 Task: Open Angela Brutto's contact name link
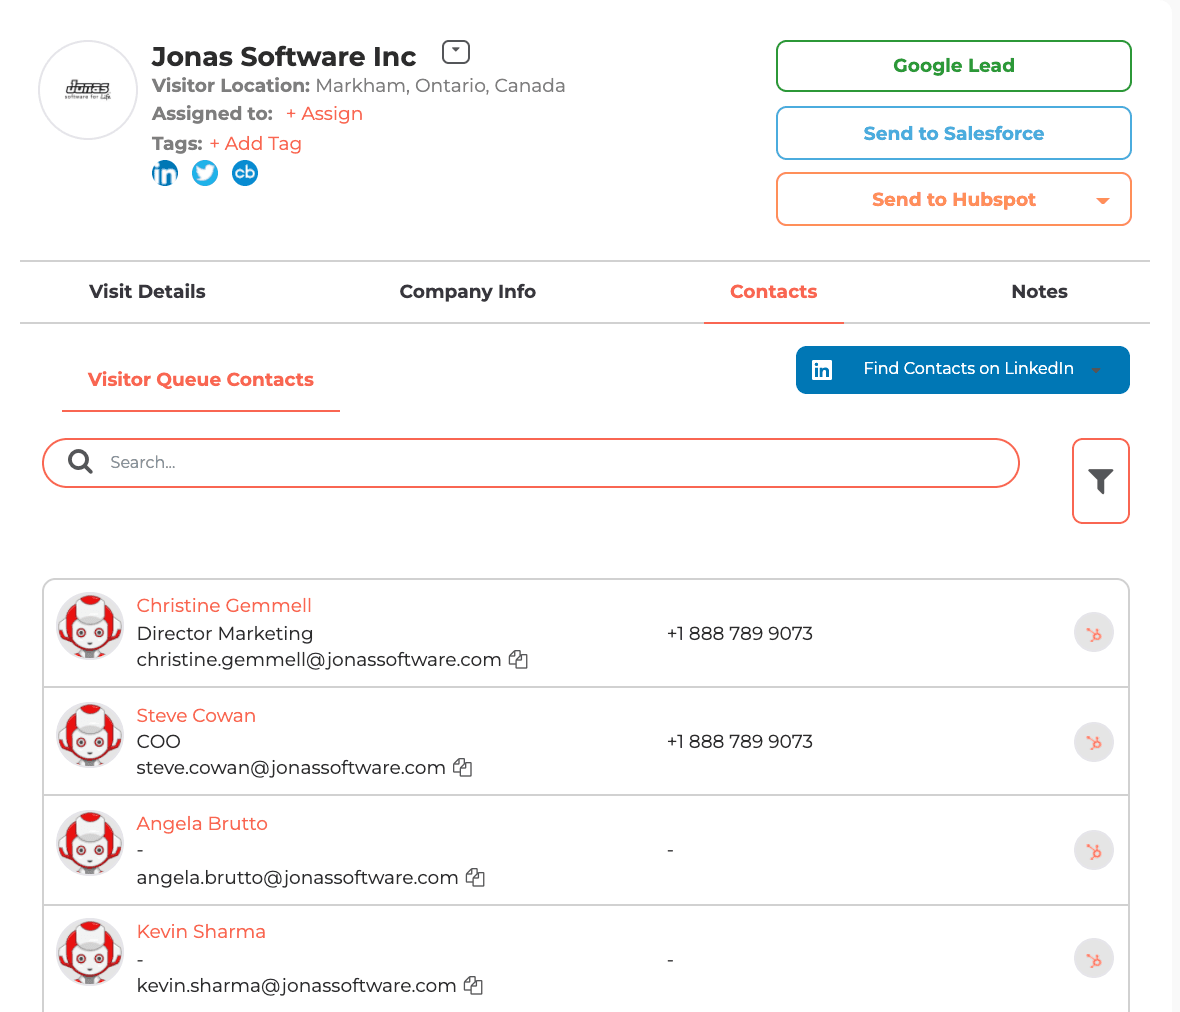(202, 824)
